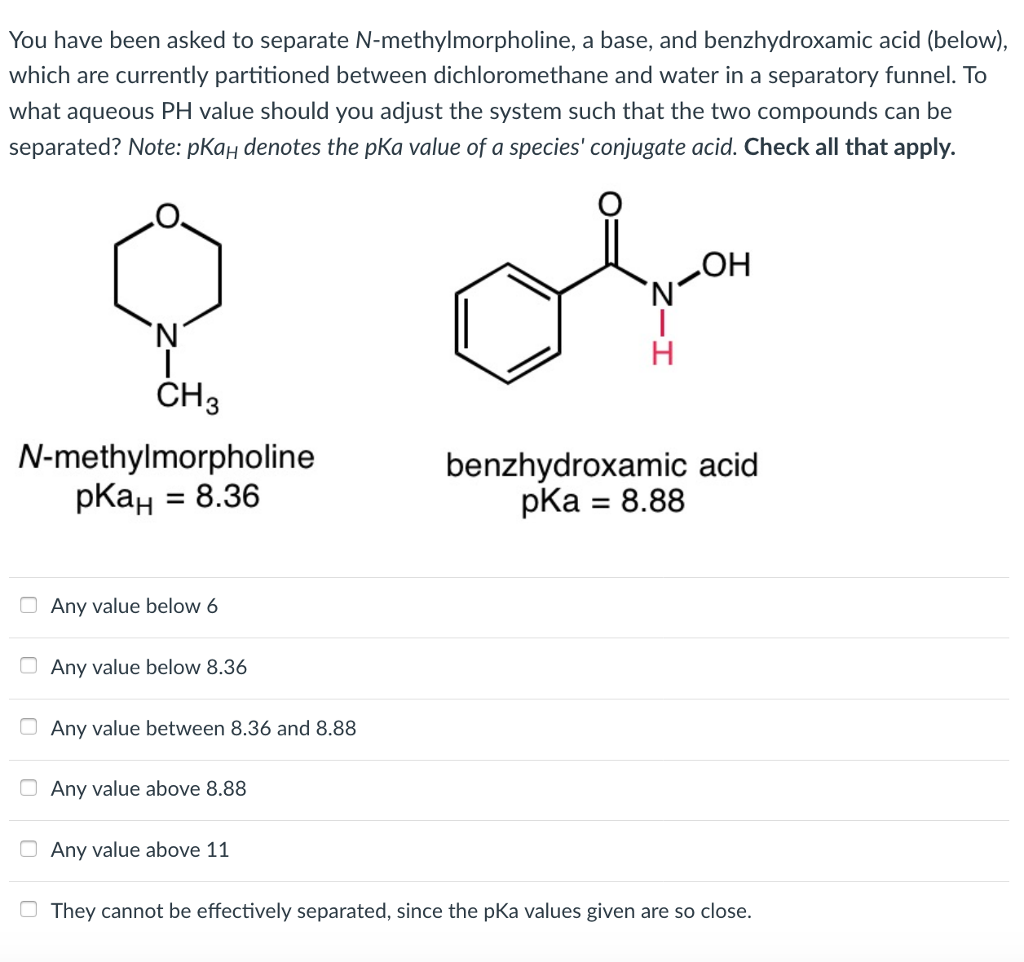The image size is (1024, 962).
Task: Click the "Any value below 6" answer text
Action: pos(134,605)
